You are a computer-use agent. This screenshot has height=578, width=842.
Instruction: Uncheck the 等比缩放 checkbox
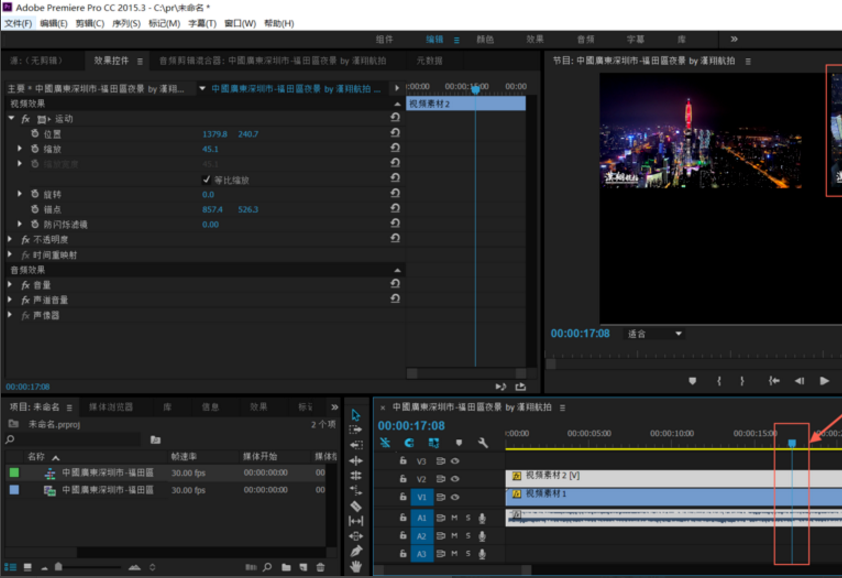[x=207, y=180]
